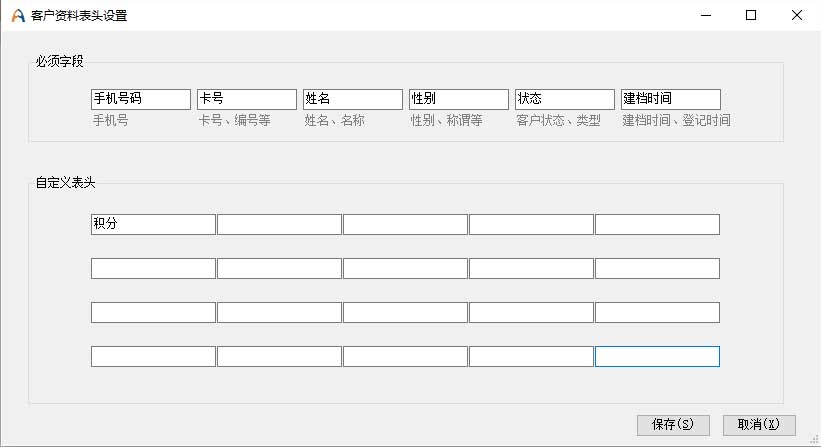Click the resize grip at the window corner

[814, 440]
